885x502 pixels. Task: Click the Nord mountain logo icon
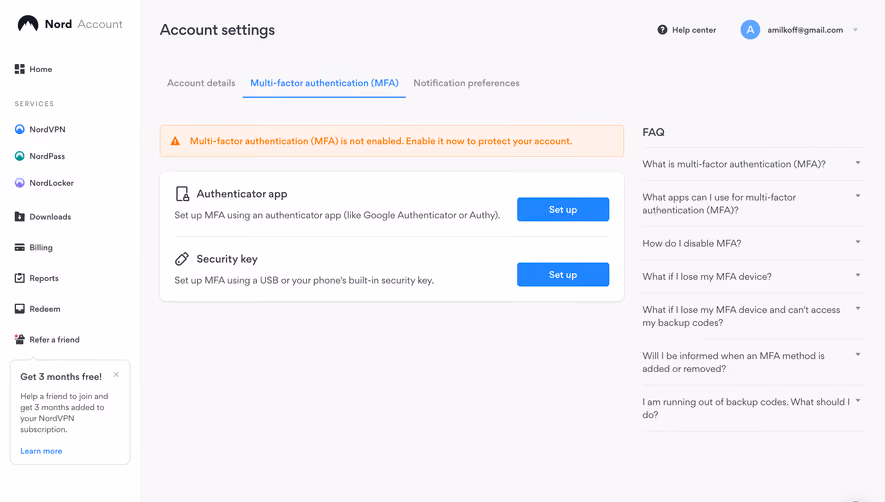[x=28, y=24]
